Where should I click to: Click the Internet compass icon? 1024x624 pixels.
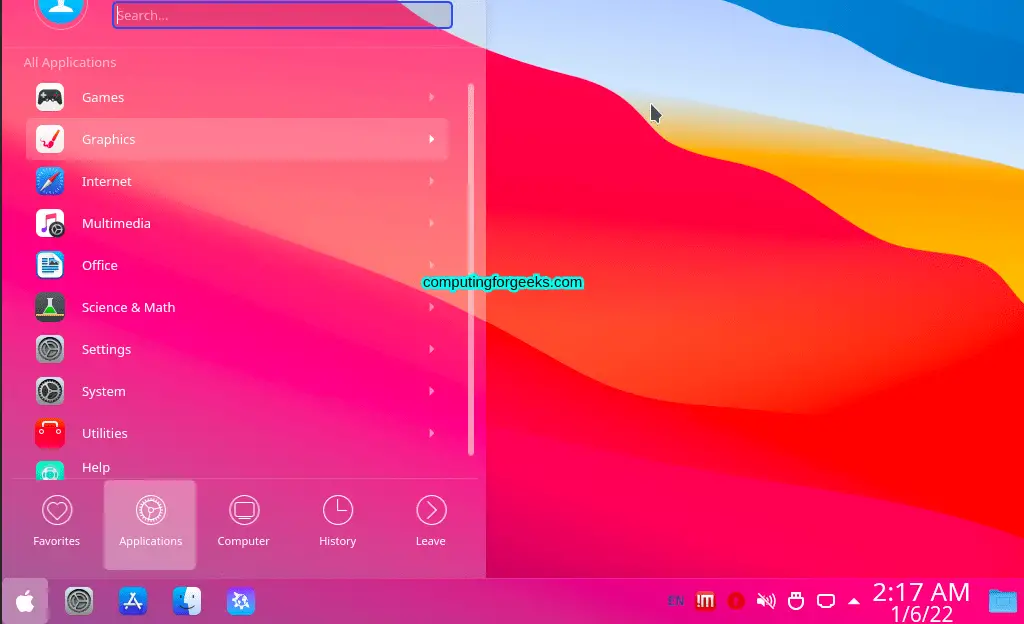pos(50,181)
